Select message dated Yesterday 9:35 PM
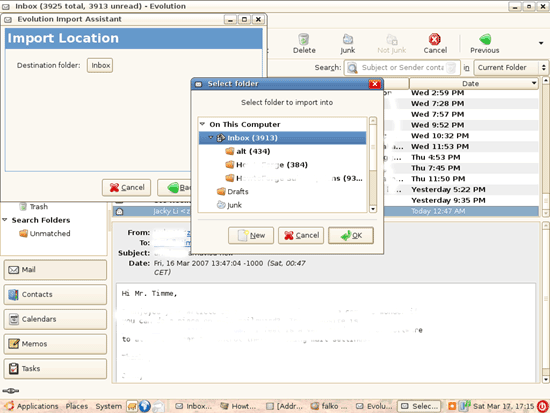 448,200
